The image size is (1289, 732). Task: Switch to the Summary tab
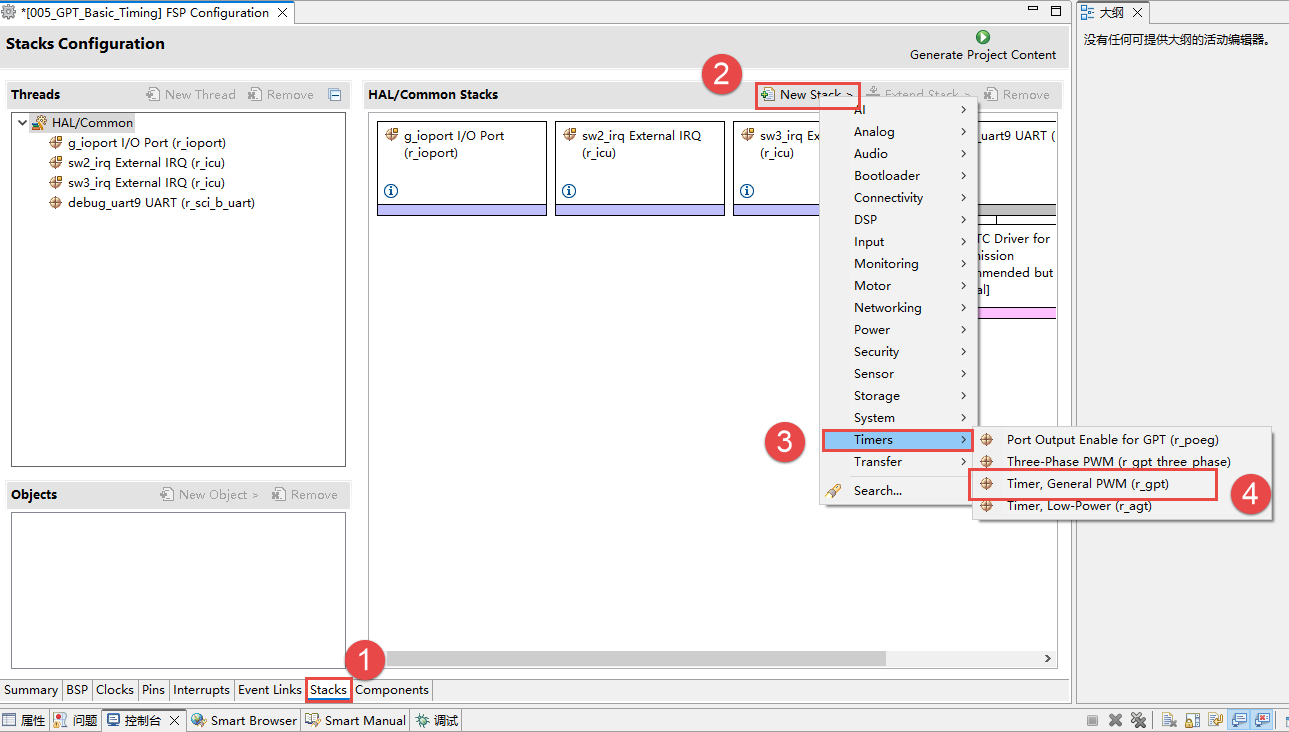[31, 690]
